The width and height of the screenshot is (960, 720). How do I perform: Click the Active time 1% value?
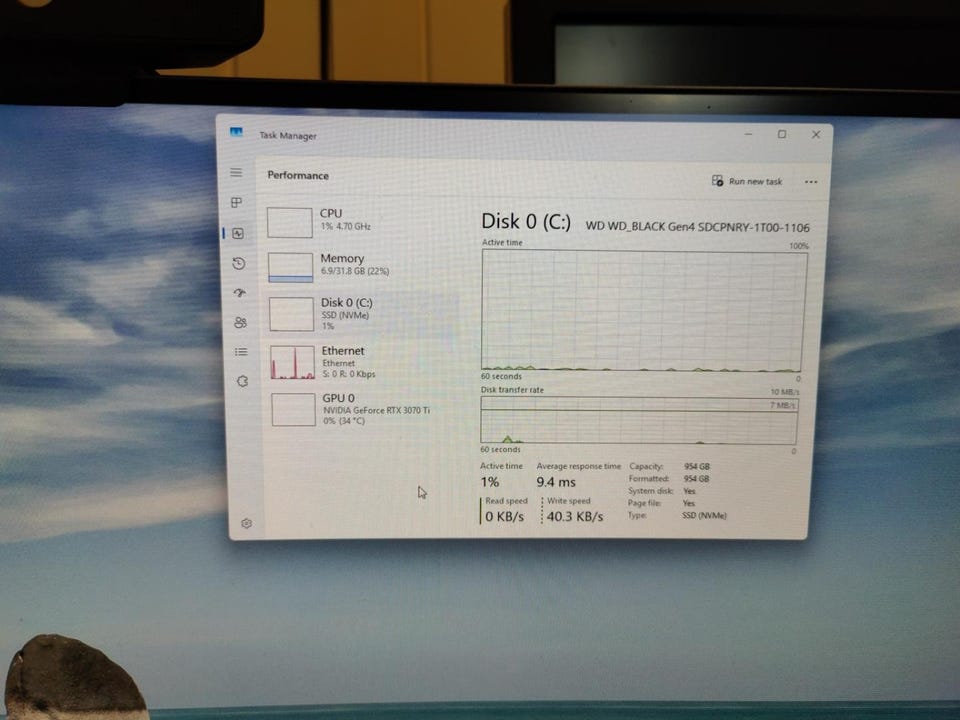click(490, 482)
